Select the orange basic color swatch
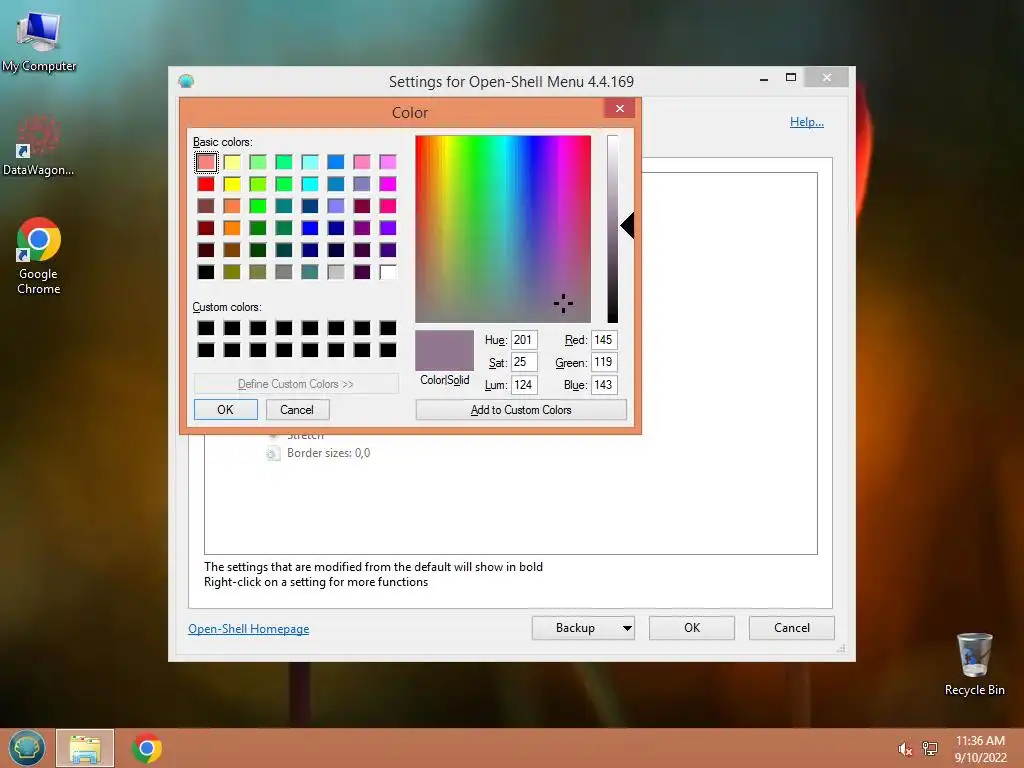Screen dimensions: 1024x768 232,228
